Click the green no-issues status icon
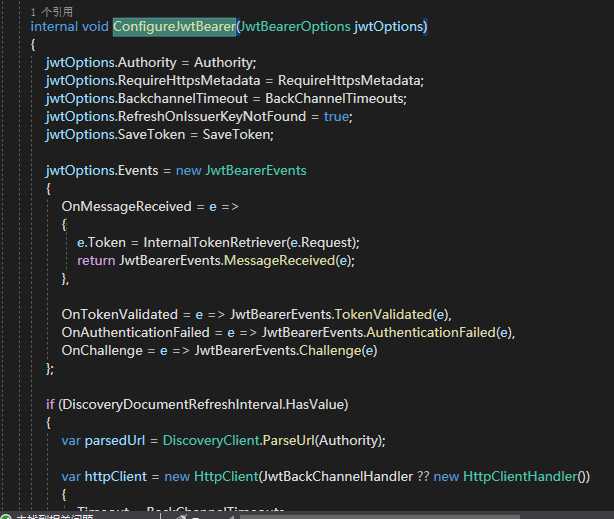This screenshot has height=519, width=614. [6, 515]
